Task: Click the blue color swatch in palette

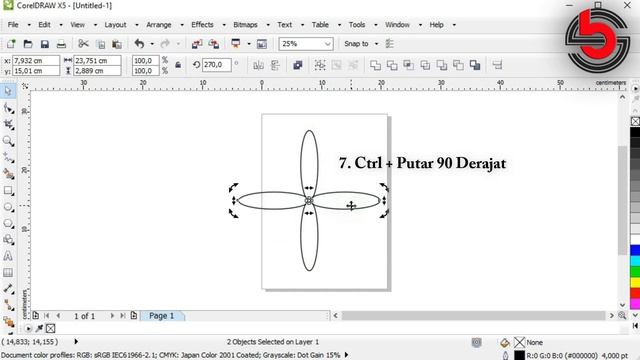Action: 635,251
